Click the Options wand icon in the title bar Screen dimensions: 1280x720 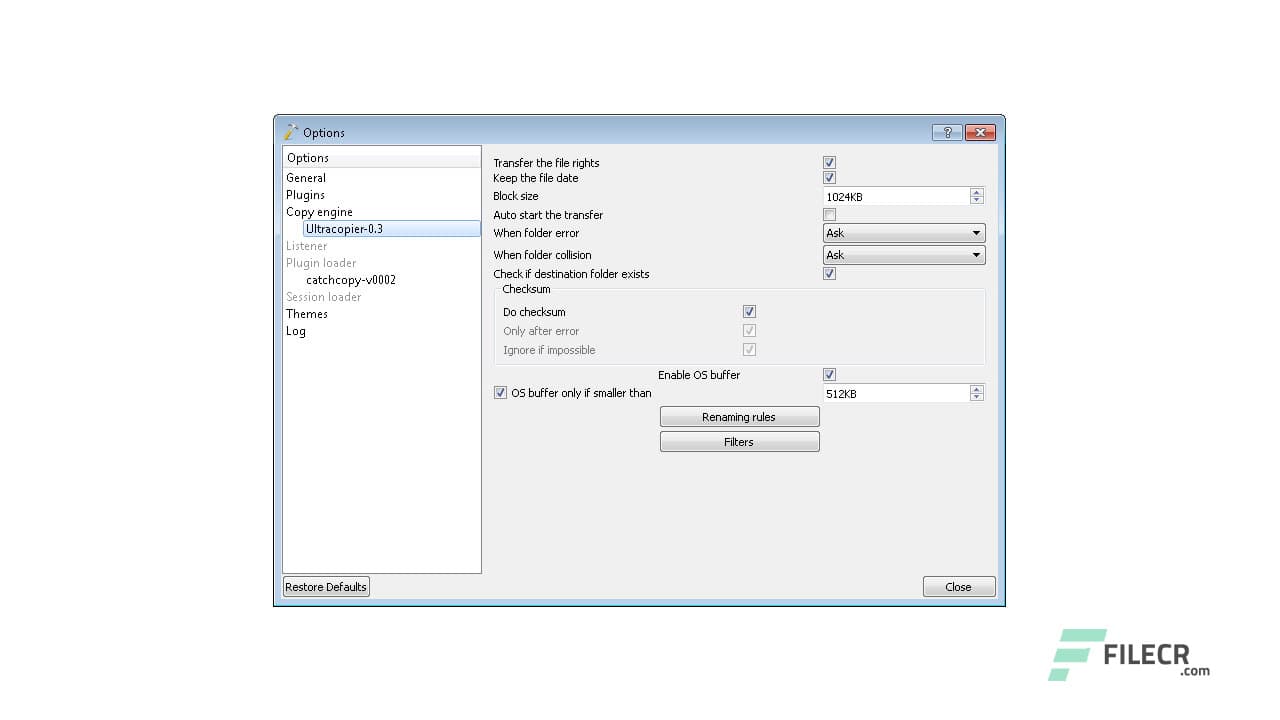pyautogui.click(x=291, y=131)
